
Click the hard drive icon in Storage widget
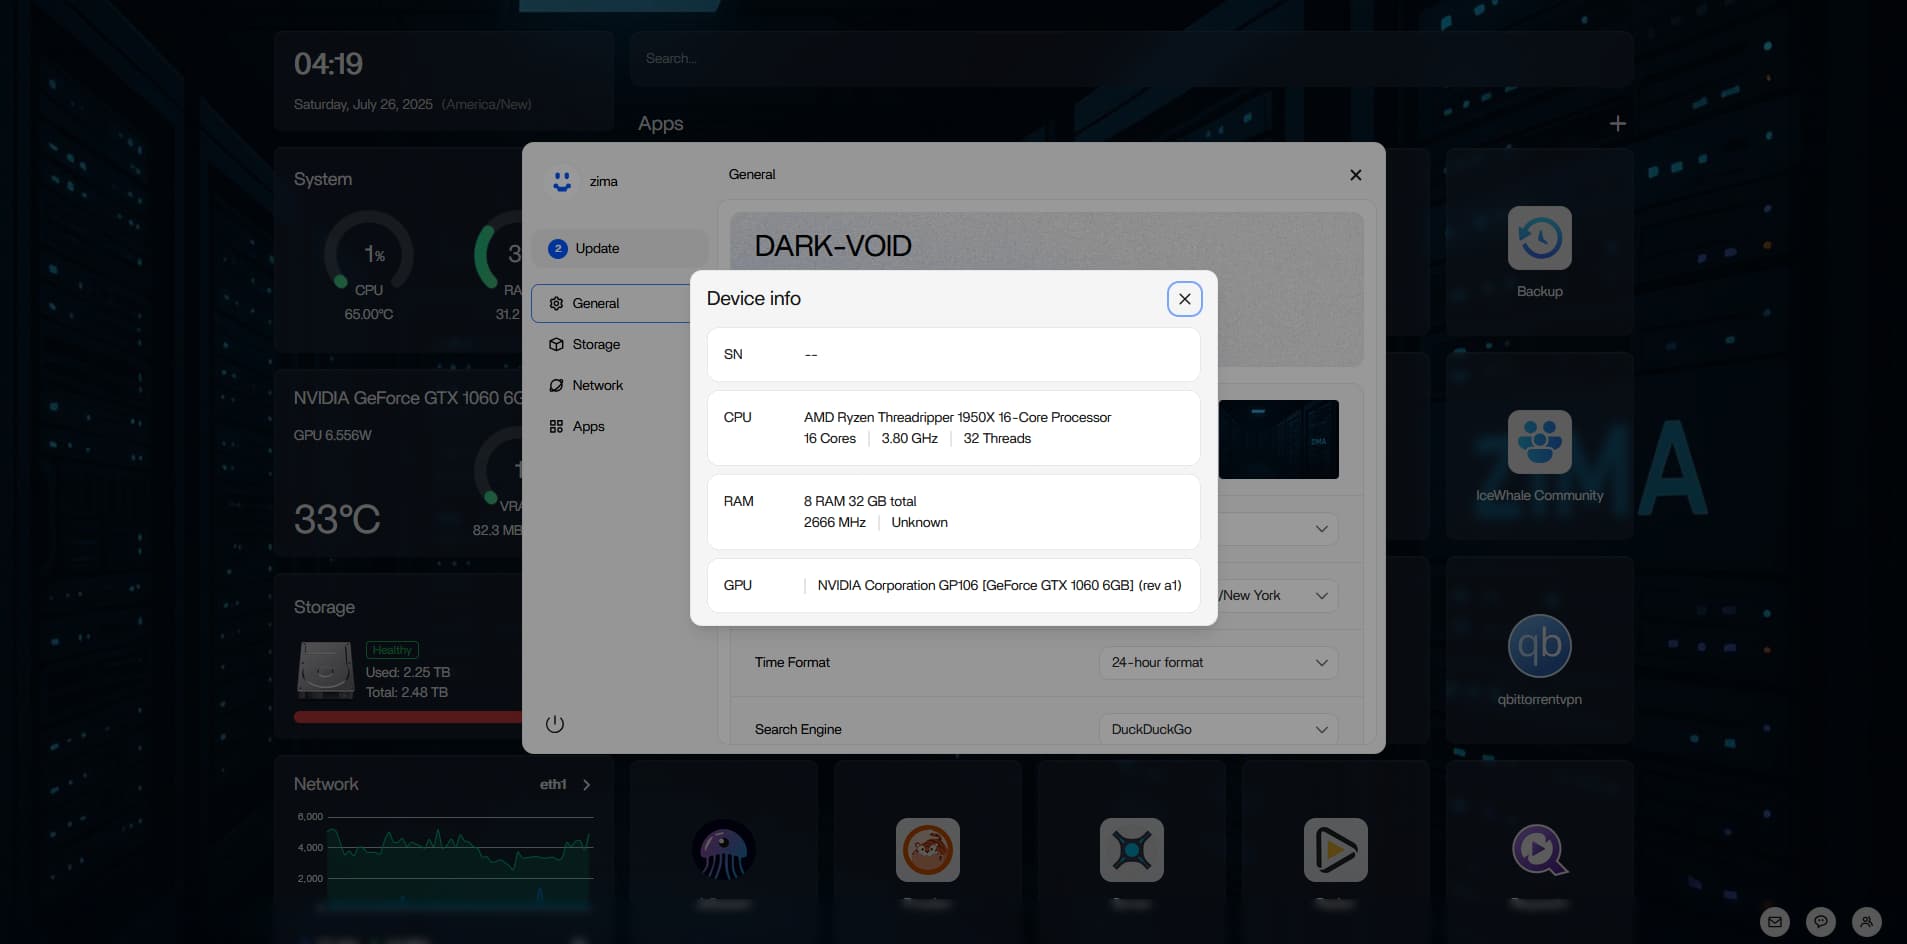point(326,670)
